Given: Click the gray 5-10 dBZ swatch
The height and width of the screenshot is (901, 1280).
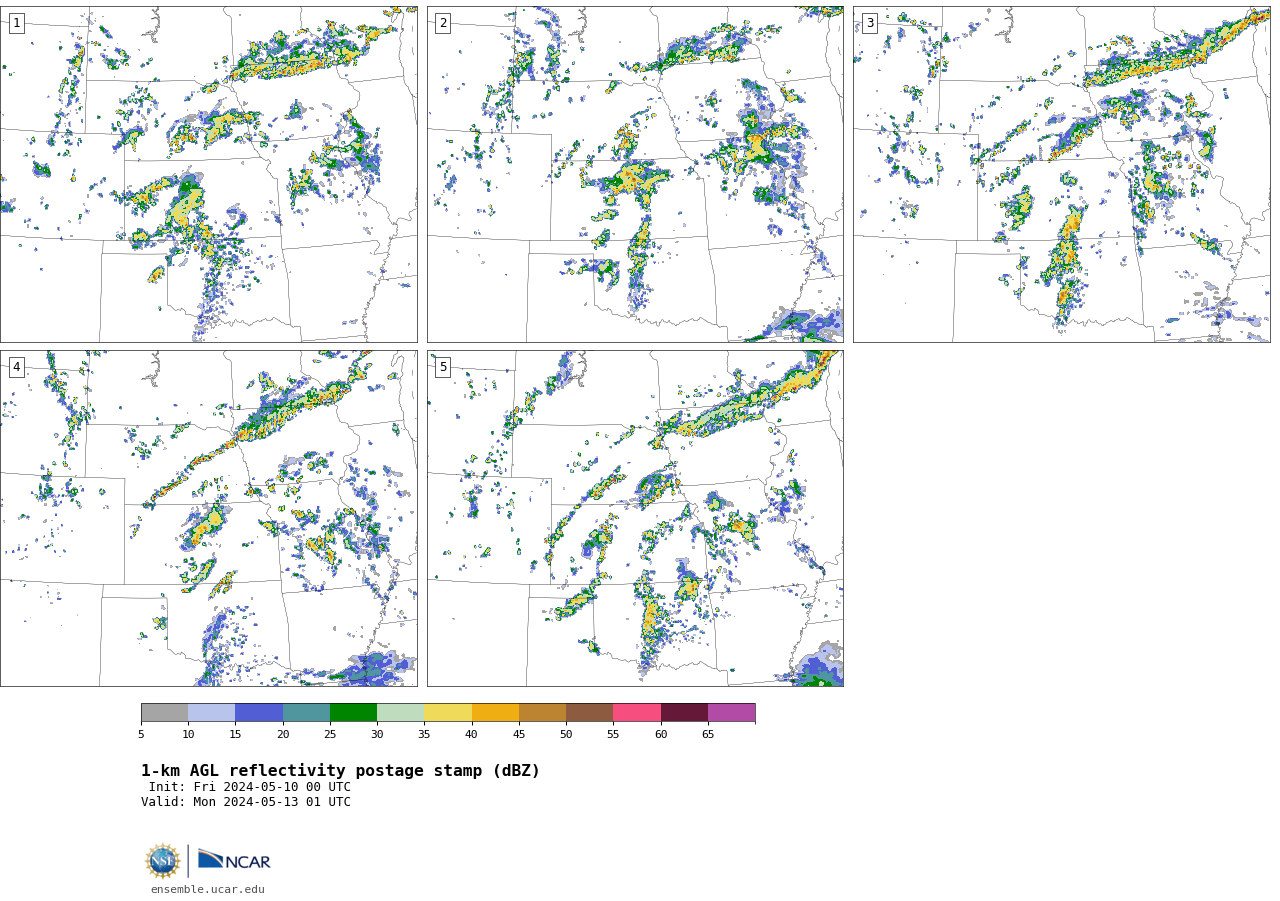Looking at the screenshot, I should click(x=164, y=713).
